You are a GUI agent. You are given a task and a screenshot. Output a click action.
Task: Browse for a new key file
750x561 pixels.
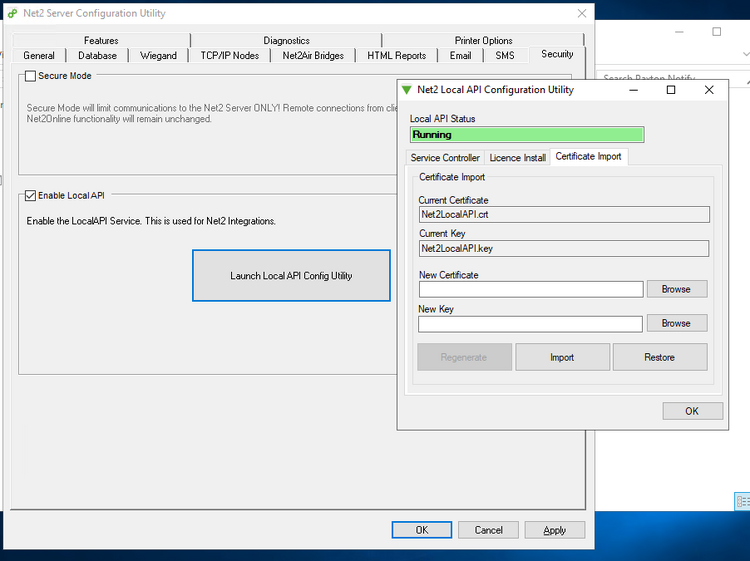[x=677, y=323]
